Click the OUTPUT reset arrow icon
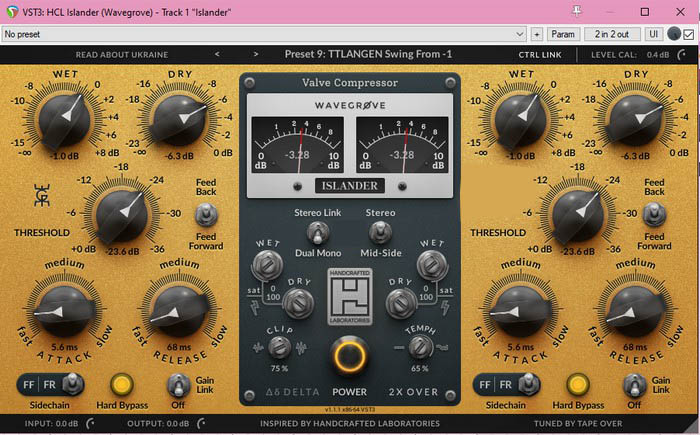The width and height of the screenshot is (700, 435). coord(201,423)
